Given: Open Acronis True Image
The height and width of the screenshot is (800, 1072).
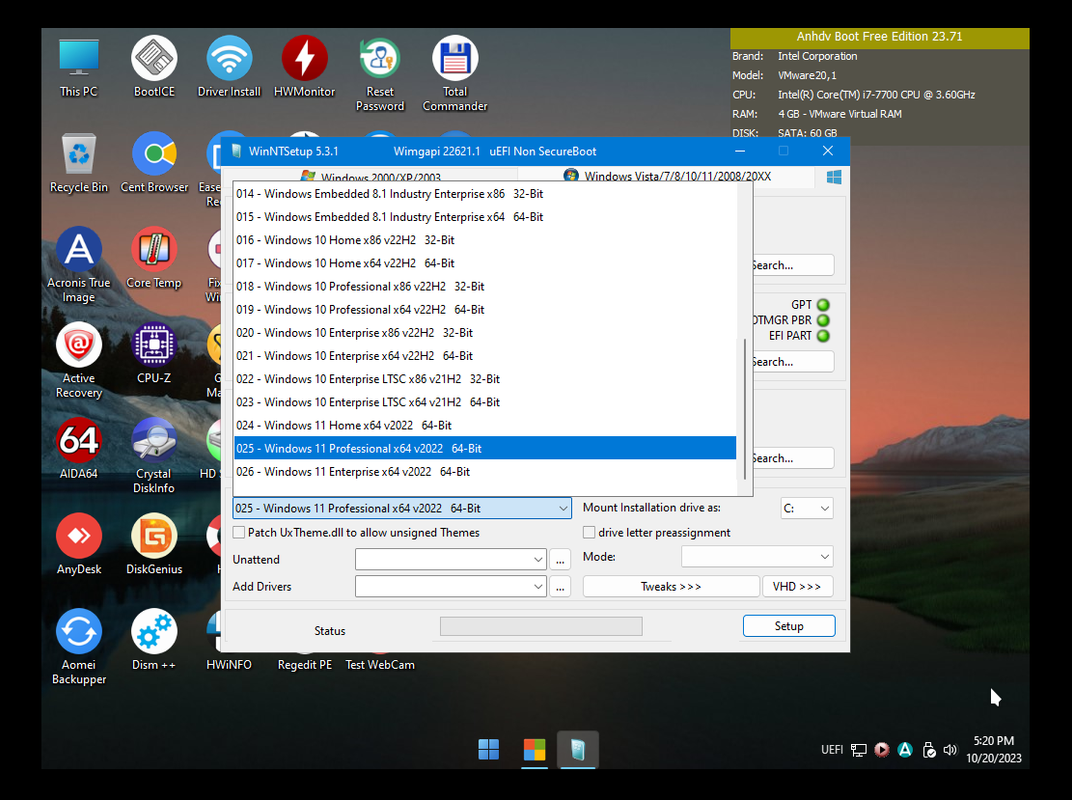Looking at the screenshot, I should click(79, 265).
